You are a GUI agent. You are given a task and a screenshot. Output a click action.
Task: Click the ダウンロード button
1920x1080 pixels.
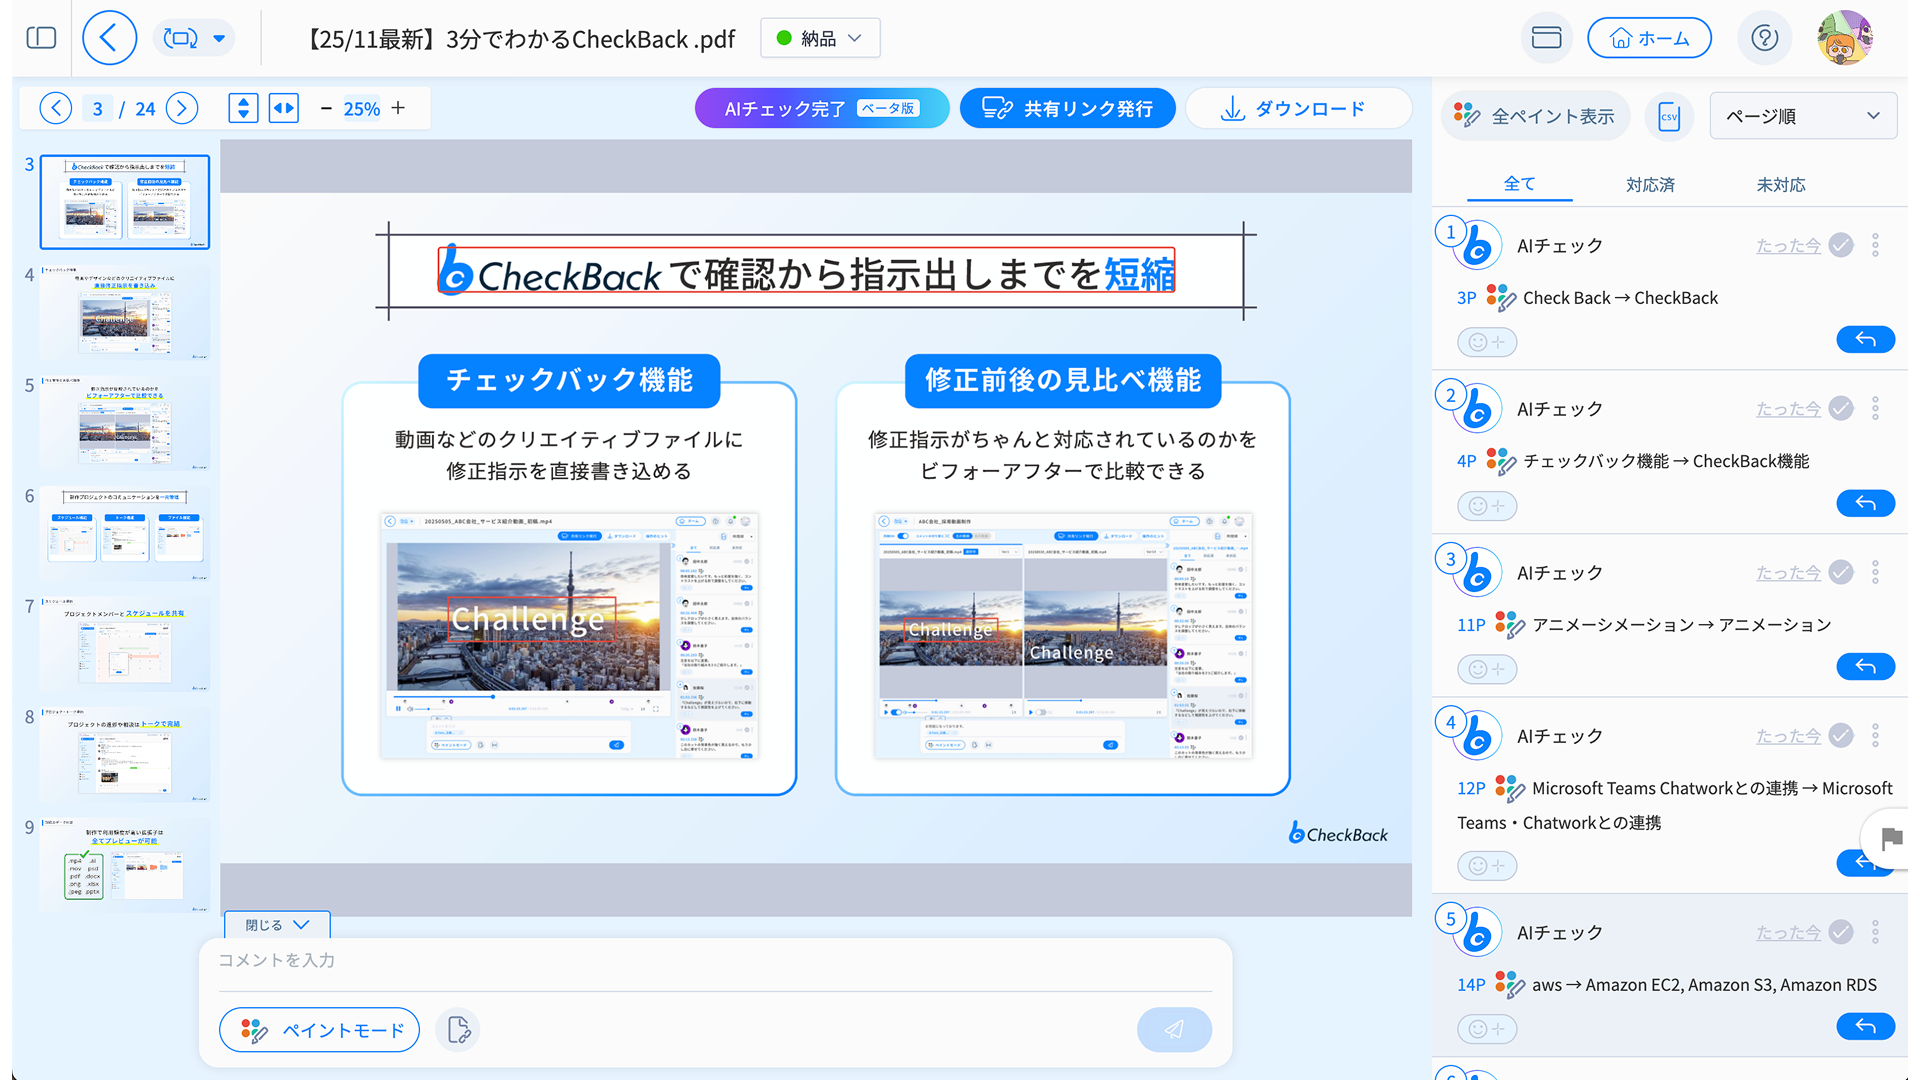coord(1297,108)
